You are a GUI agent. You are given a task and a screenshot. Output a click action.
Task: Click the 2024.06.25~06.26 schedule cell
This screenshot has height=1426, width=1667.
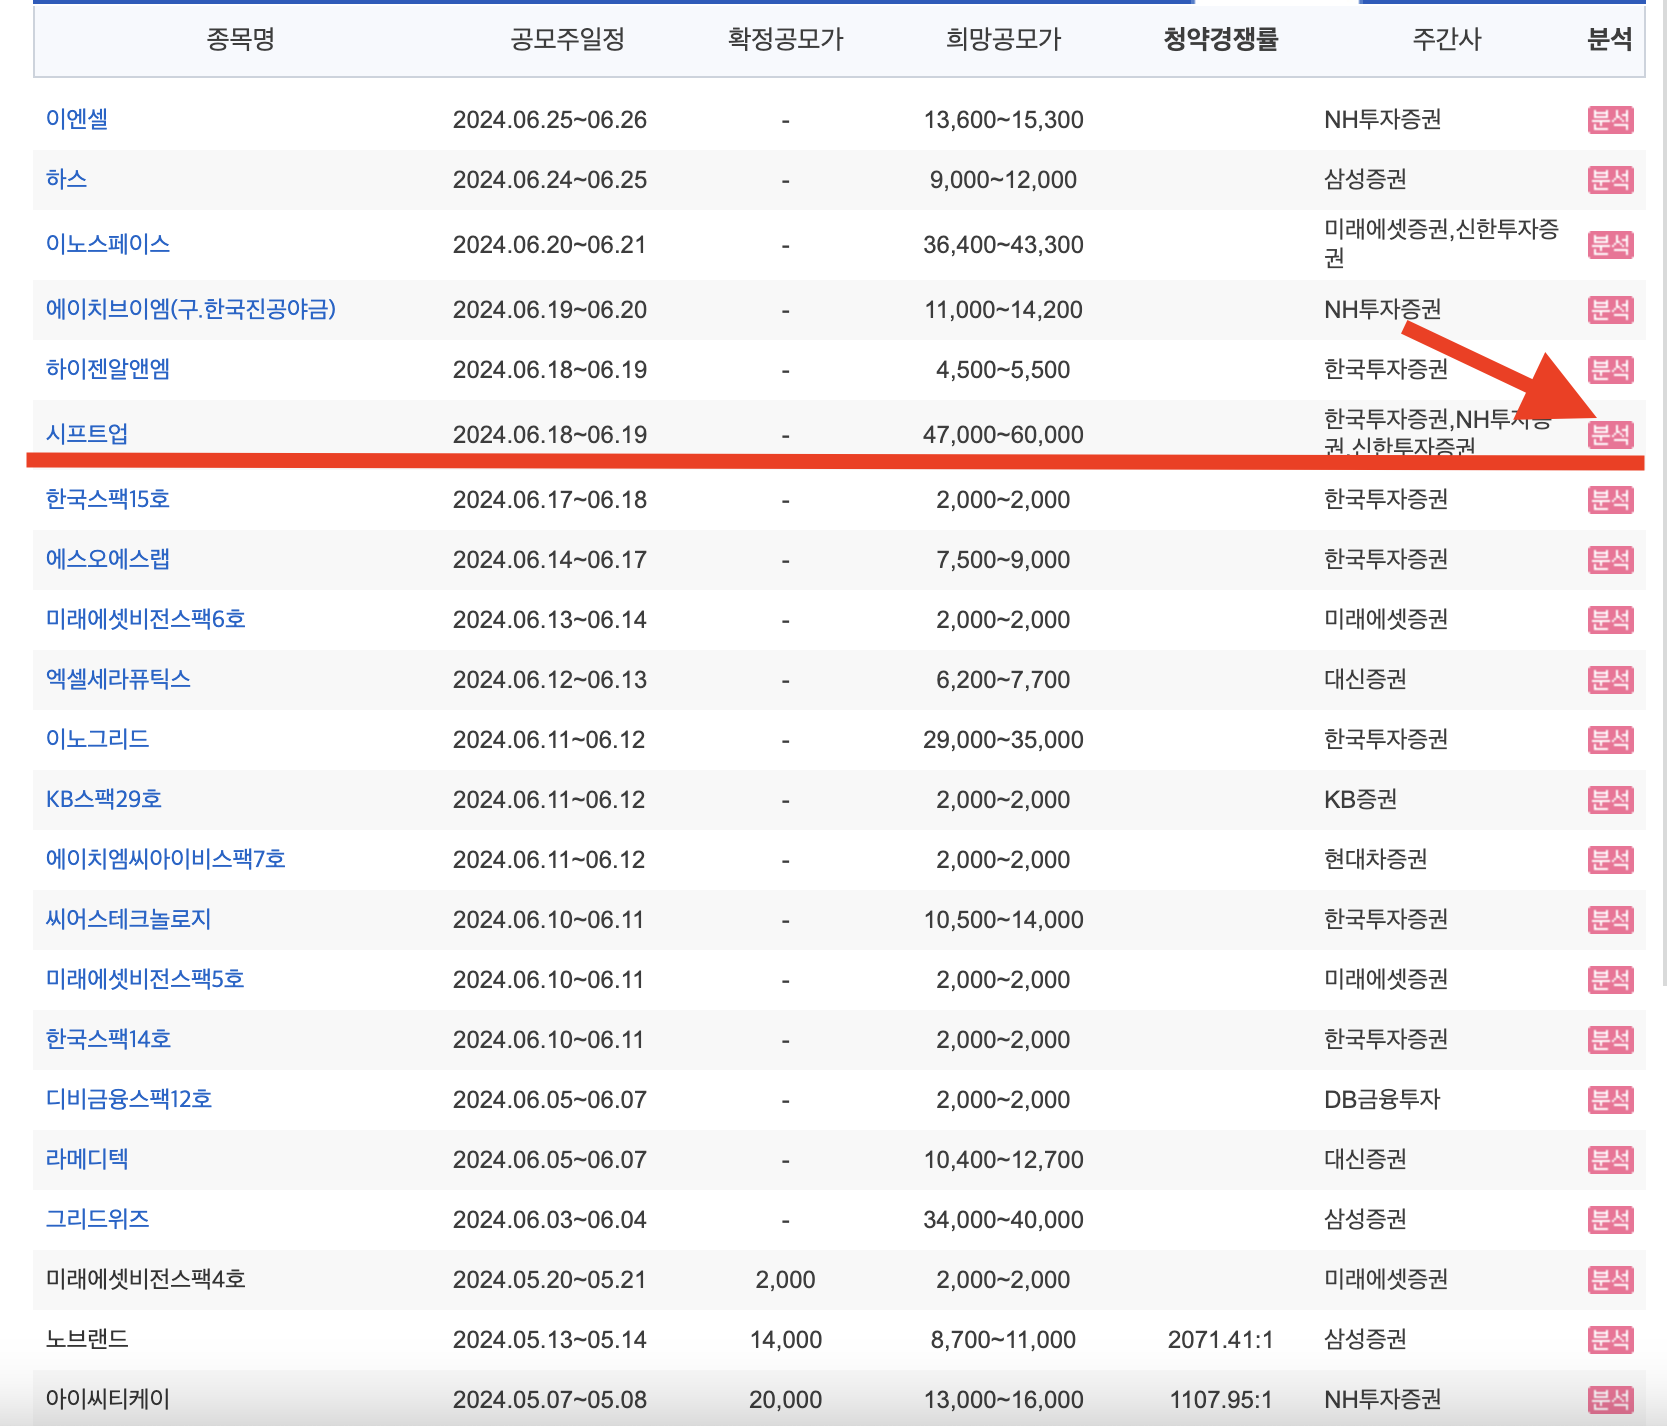(x=550, y=120)
